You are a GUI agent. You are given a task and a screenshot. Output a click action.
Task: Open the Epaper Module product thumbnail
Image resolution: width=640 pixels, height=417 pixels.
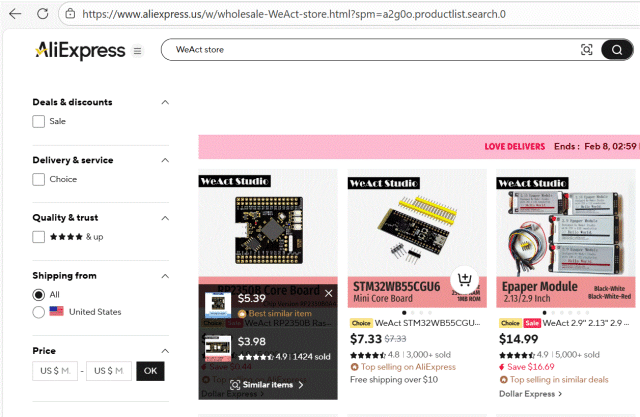click(x=566, y=238)
